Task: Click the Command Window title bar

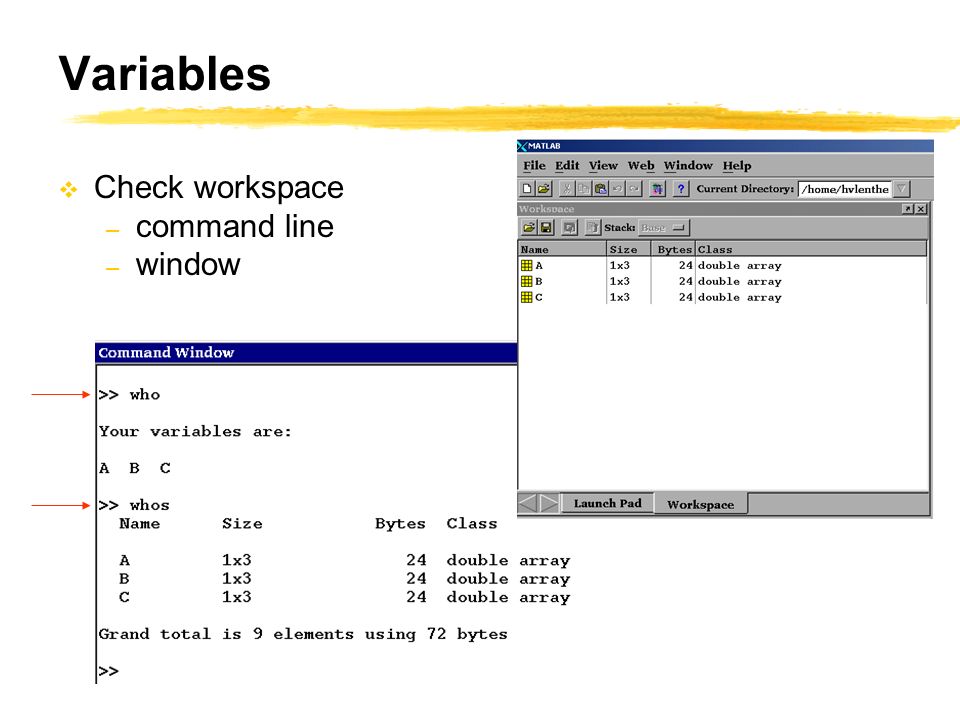Action: click(306, 353)
